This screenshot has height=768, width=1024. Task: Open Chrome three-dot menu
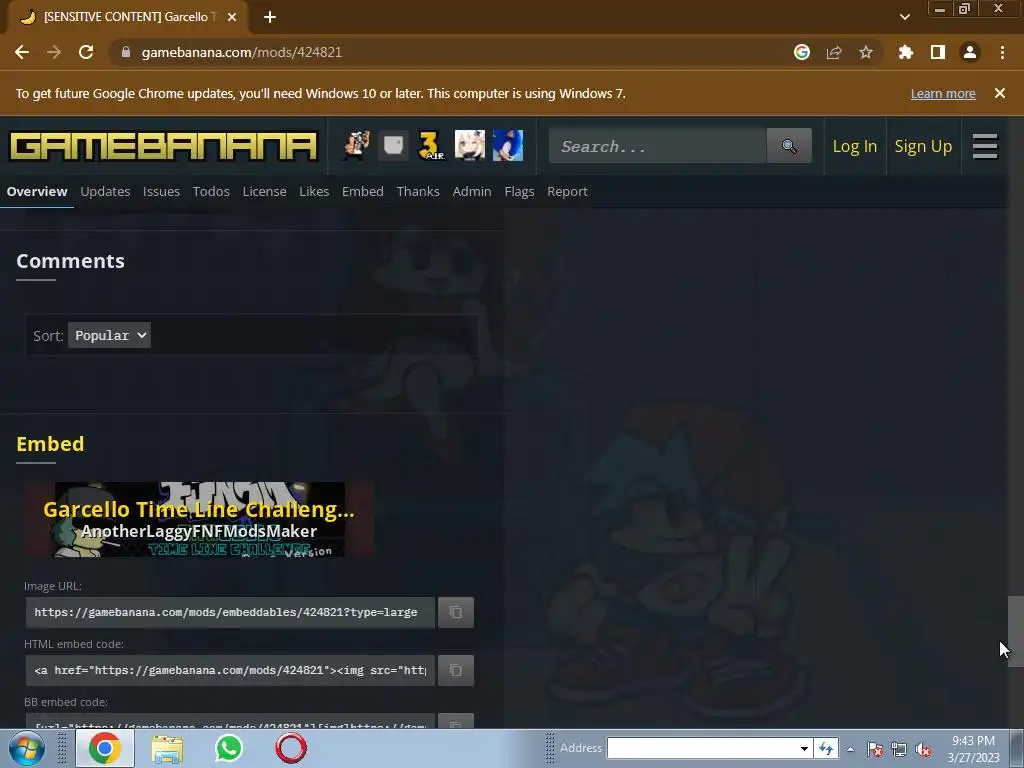coord(1002,52)
